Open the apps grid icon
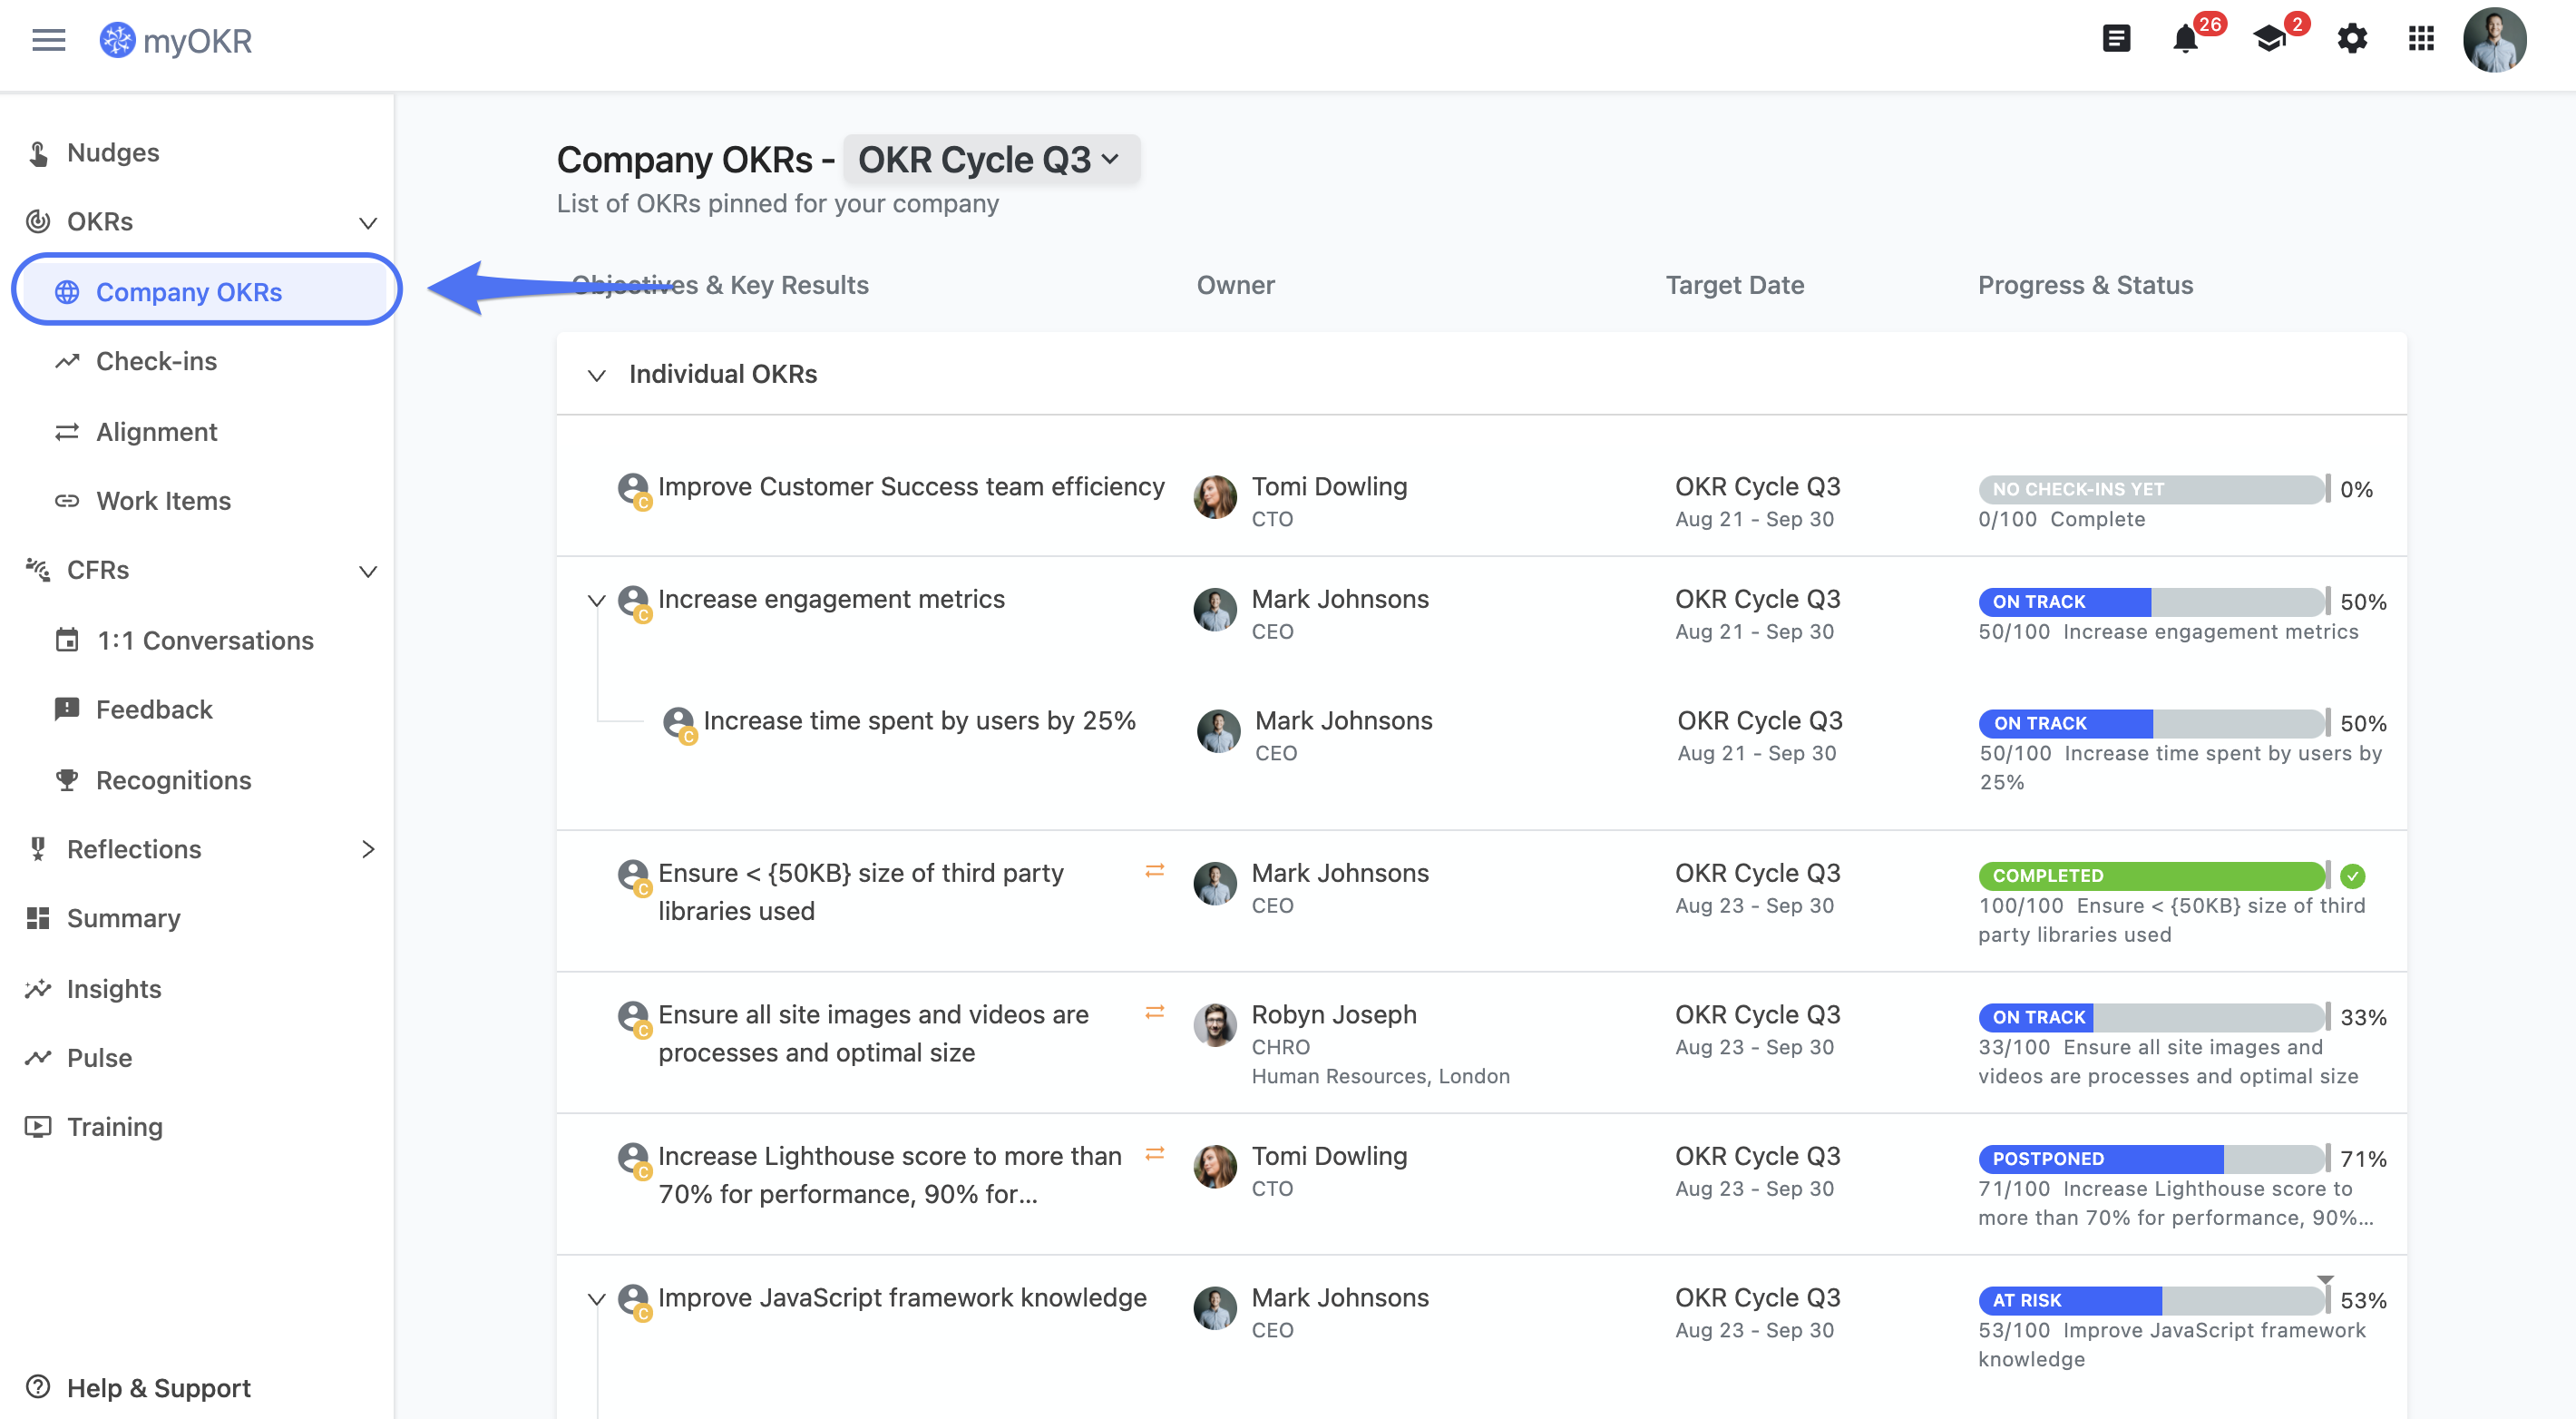Screen dimensions: 2576x1419 2420,40
